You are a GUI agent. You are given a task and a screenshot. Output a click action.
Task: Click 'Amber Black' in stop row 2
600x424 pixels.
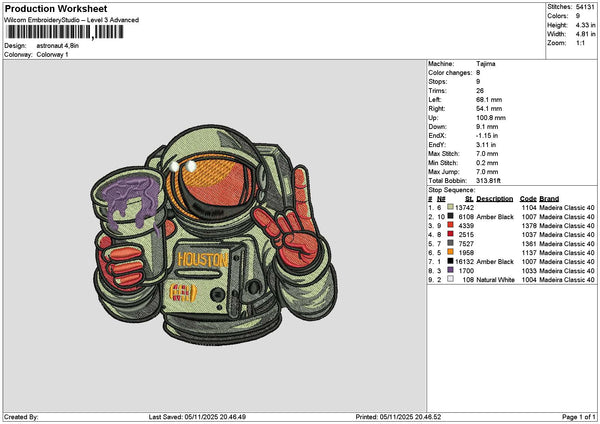tap(495, 217)
